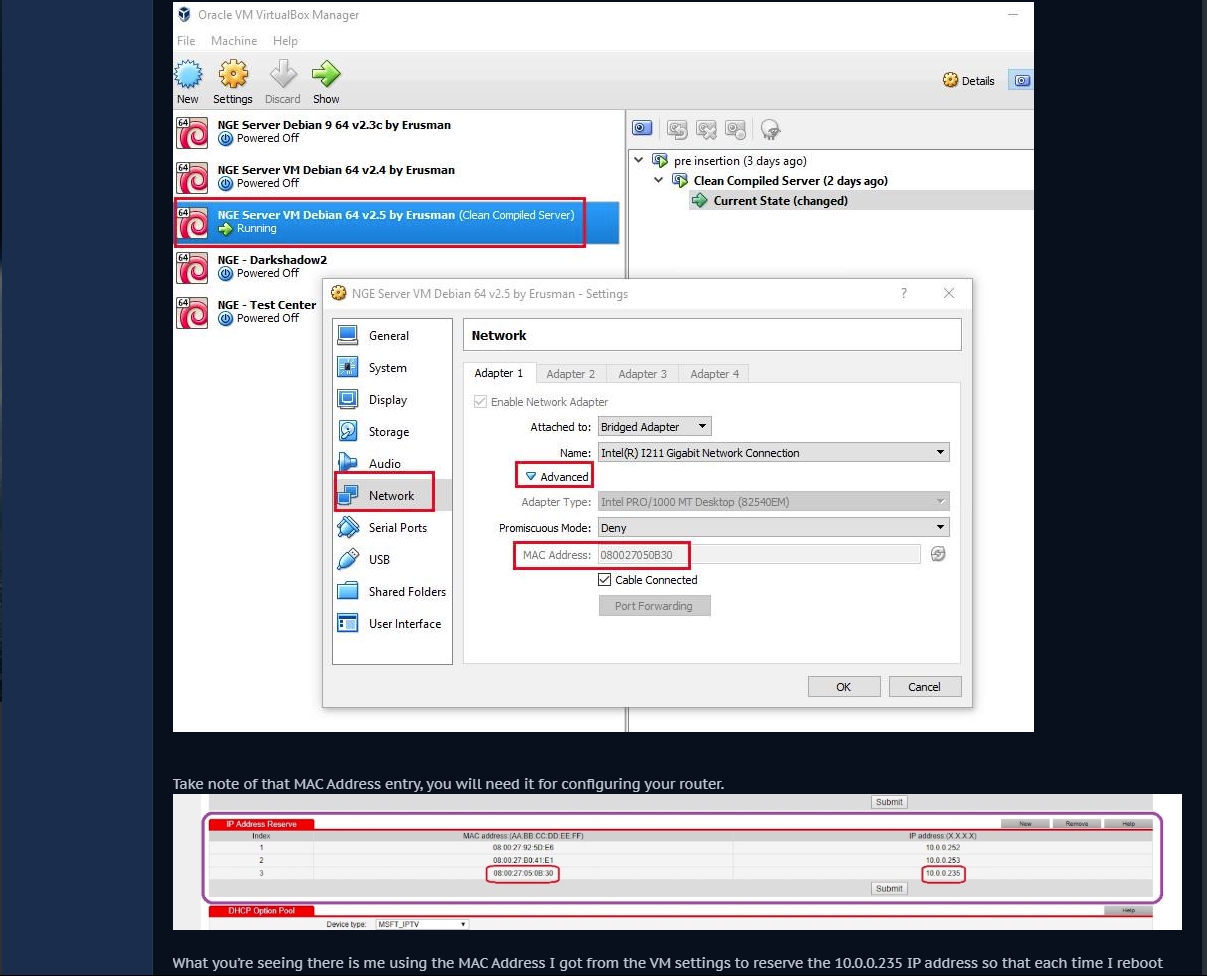Click the Clone sheep icon
Viewport: 1207px width, 976px height.
(770, 129)
